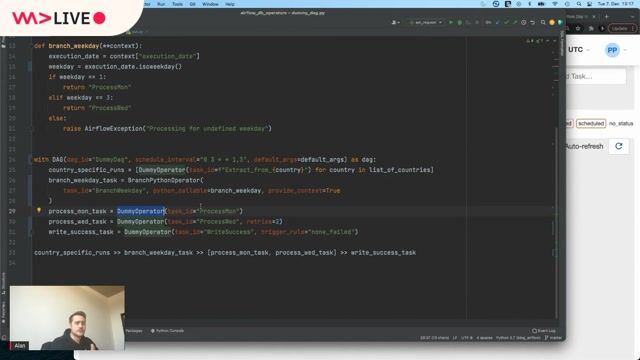Image resolution: width=640 pixels, height=360 pixels.
Task: Click the UTF-8 encoding status bar entry
Action: (467, 338)
